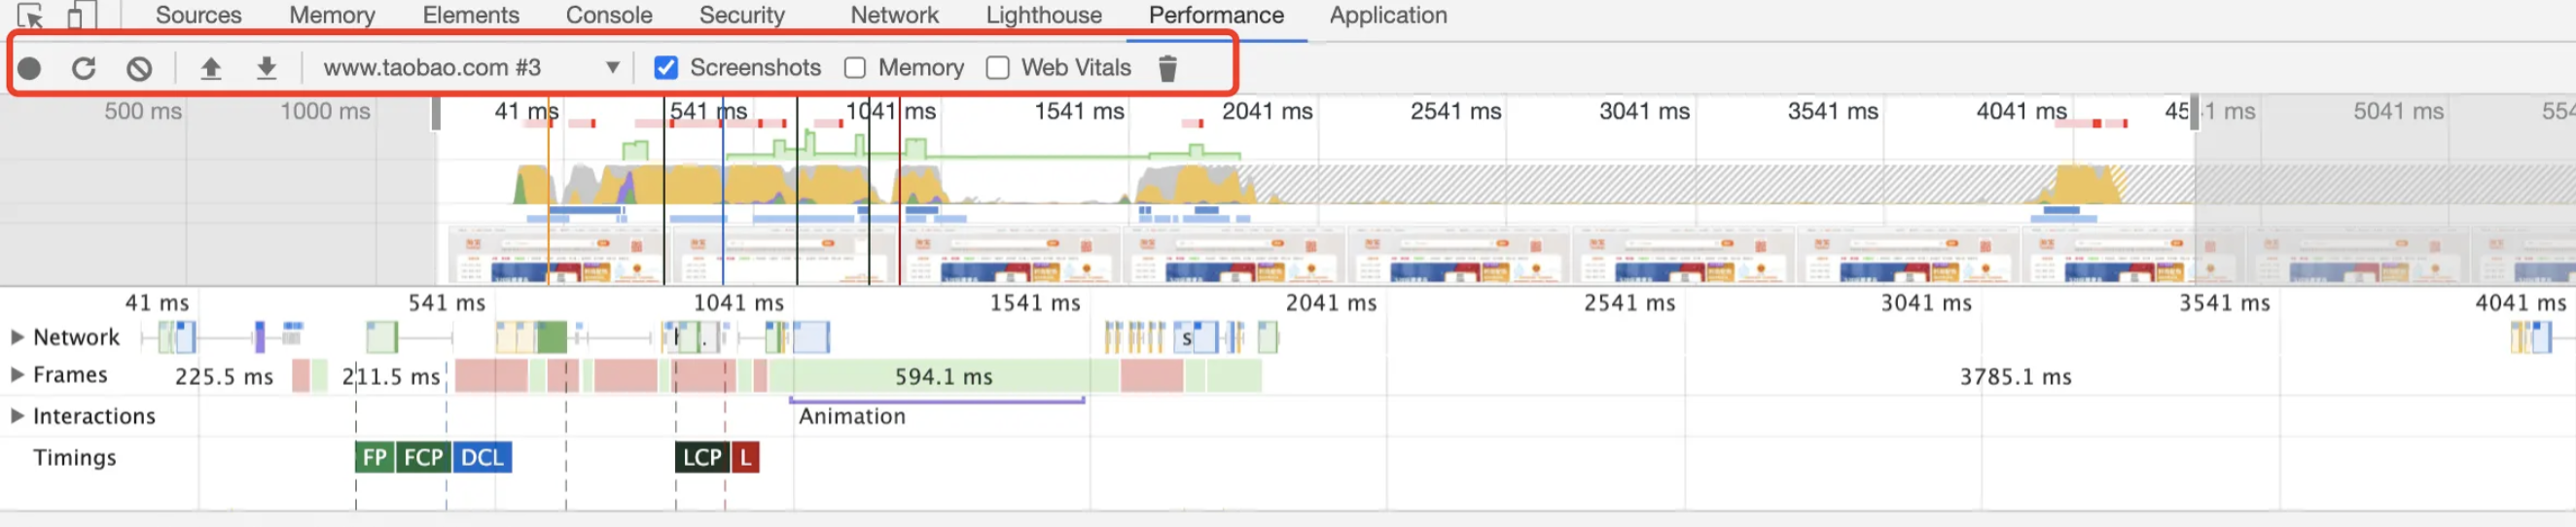Click the blue DCL timing marker

pyautogui.click(x=482, y=457)
